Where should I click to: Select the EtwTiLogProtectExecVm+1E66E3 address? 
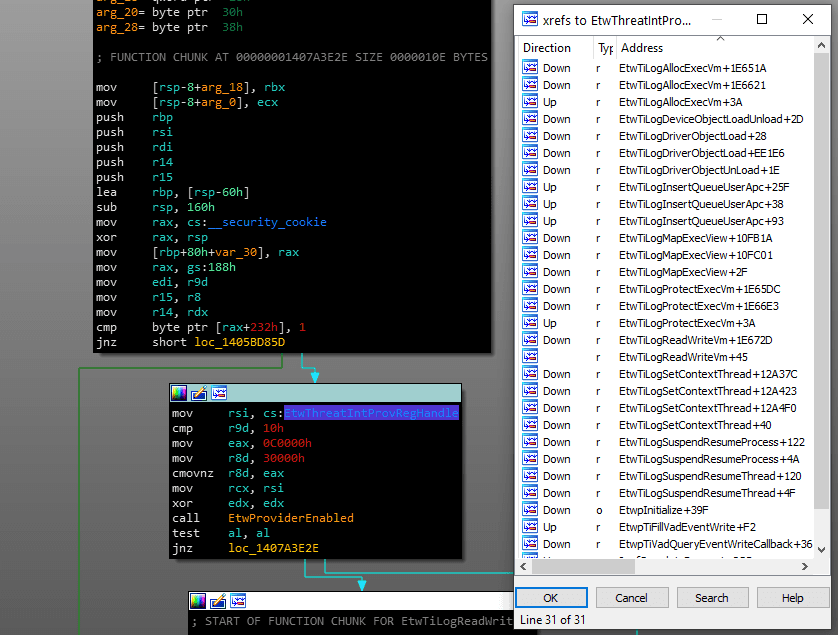[x=699, y=306]
